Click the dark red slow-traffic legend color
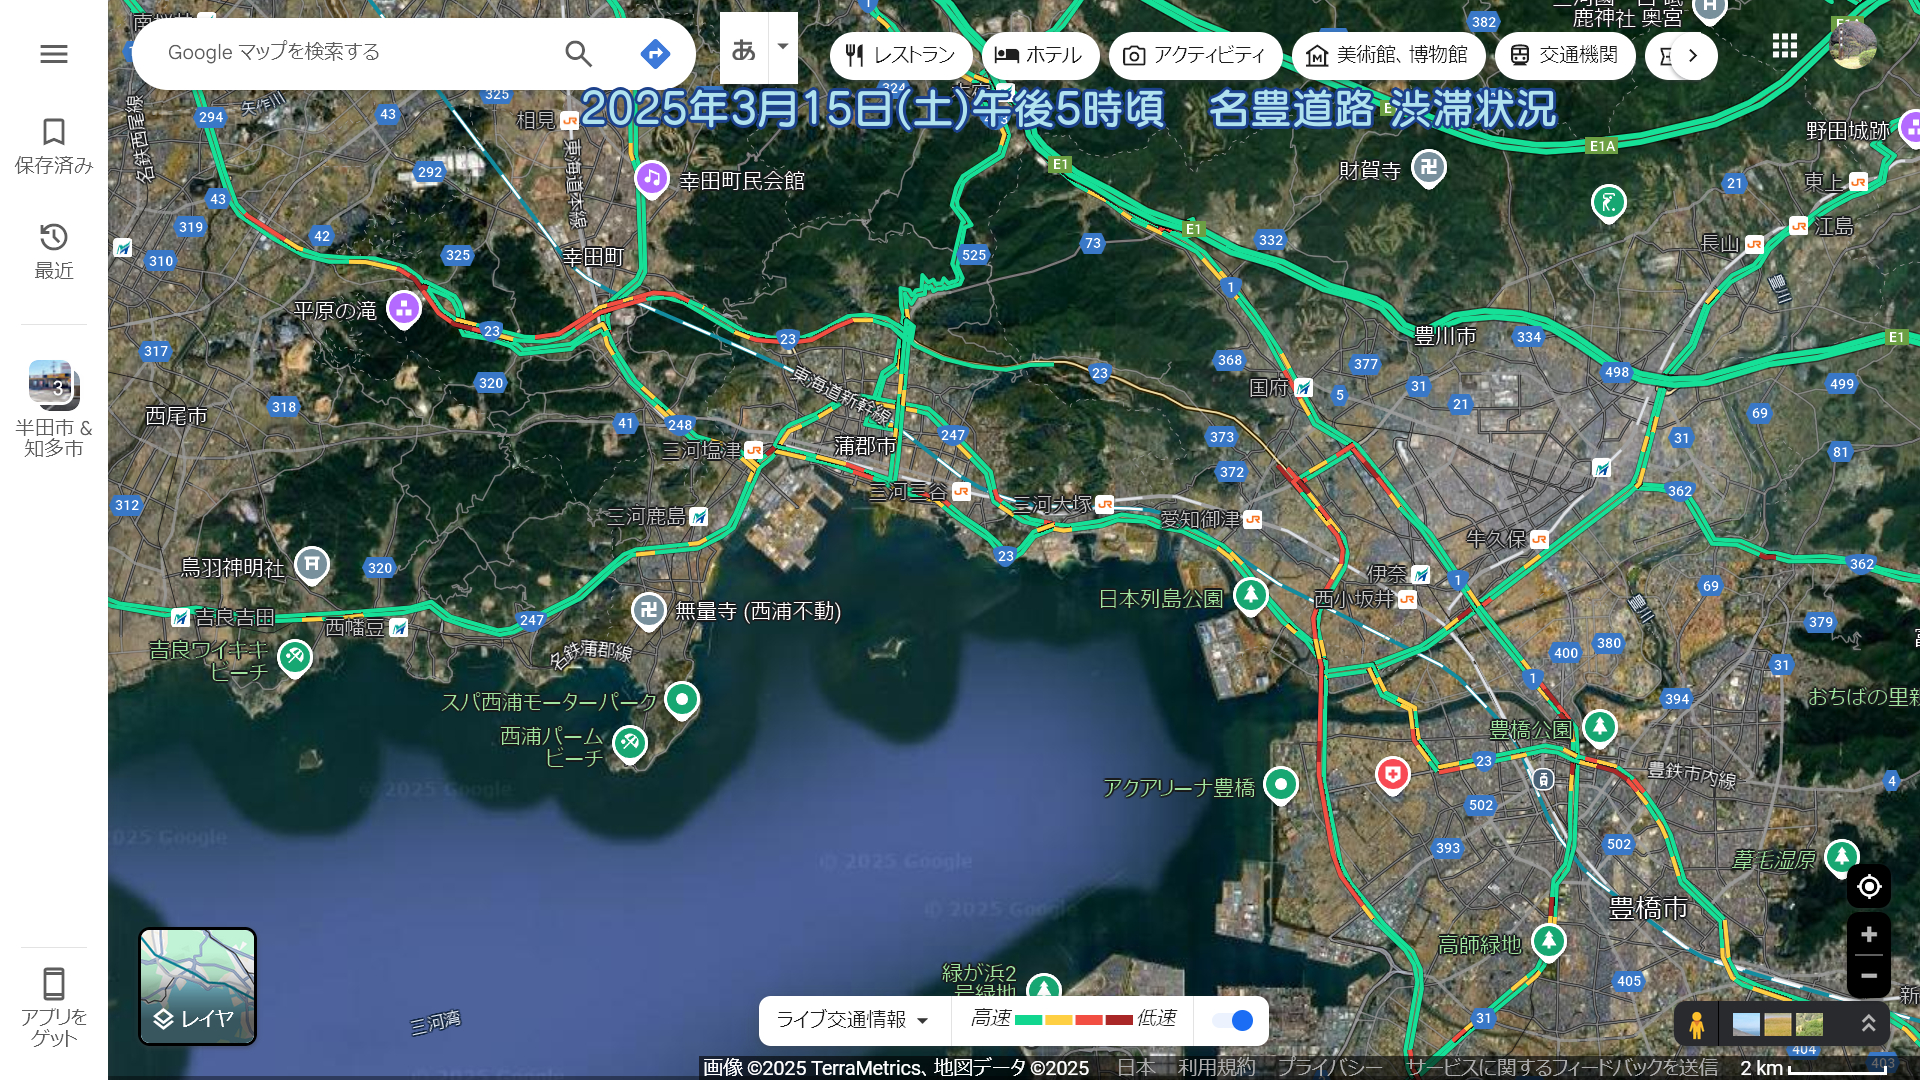Screen dimensions: 1920x1080 [x=1119, y=1020]
